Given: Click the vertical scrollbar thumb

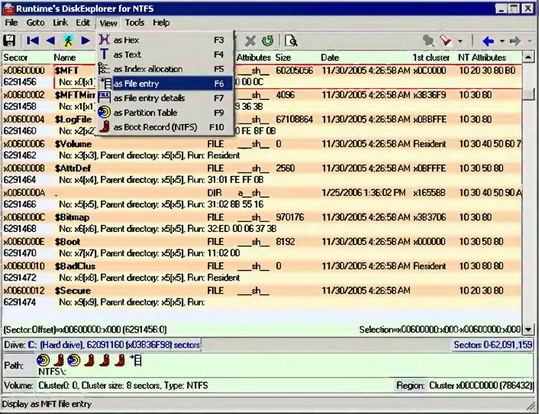Looking at the screenshot, I should tap(528, 94).
